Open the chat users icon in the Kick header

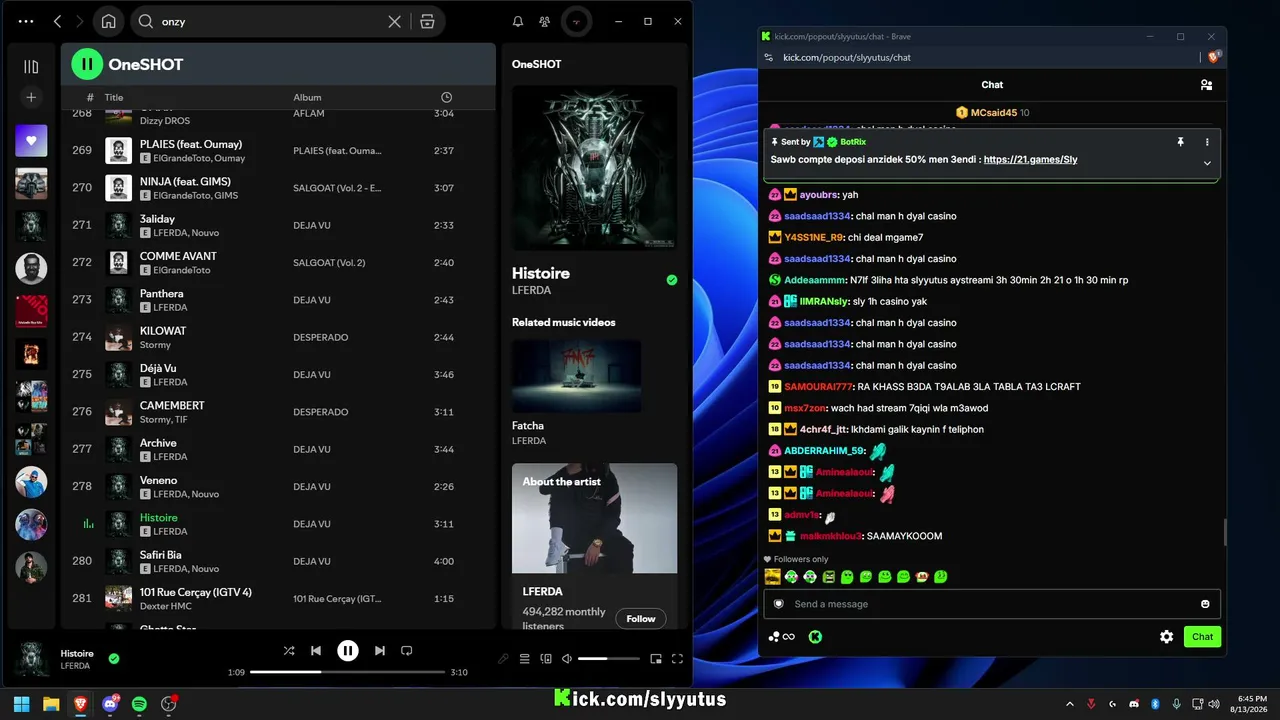coord(1206,85)
